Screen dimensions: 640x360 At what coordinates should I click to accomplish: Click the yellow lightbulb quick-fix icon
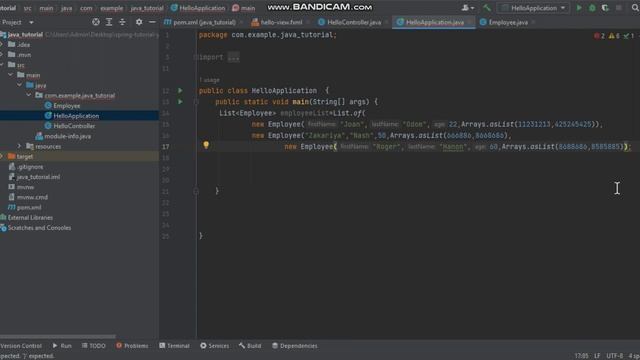tap(206, 145)
